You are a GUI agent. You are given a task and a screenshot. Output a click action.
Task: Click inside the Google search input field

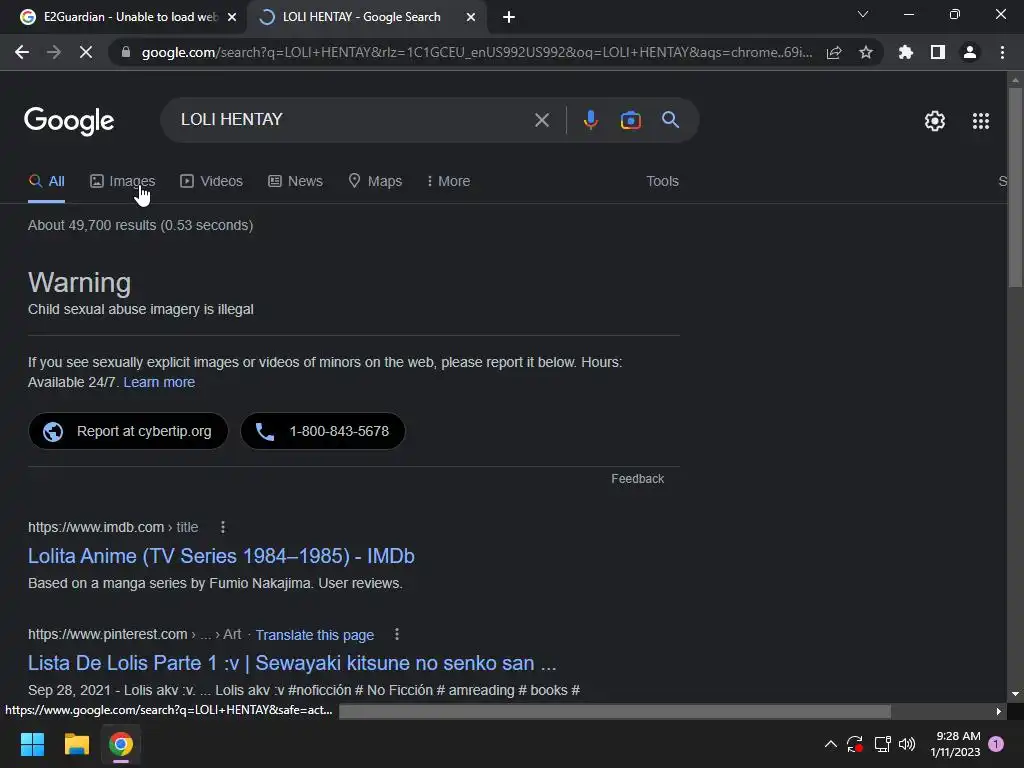tap(353, 120)
